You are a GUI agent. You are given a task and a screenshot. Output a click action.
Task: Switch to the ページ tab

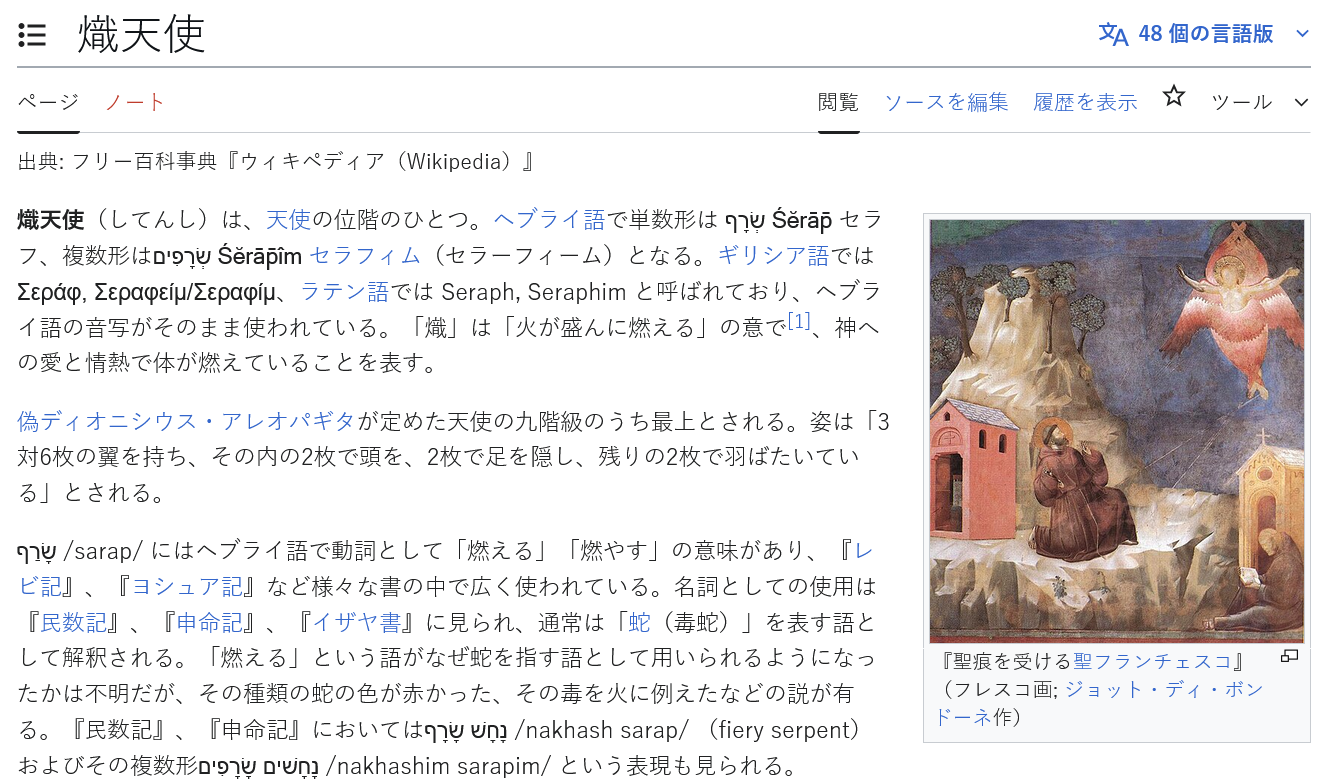pyautogui.click(x=48, y=101)
